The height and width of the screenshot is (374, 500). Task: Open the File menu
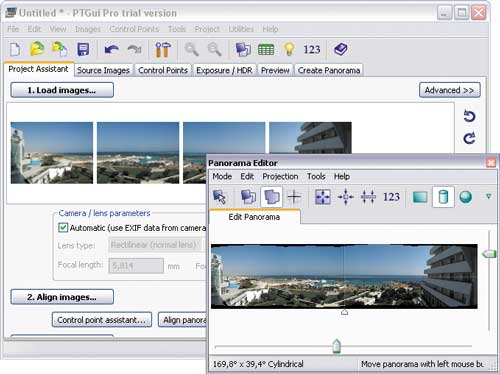(13, 29)
